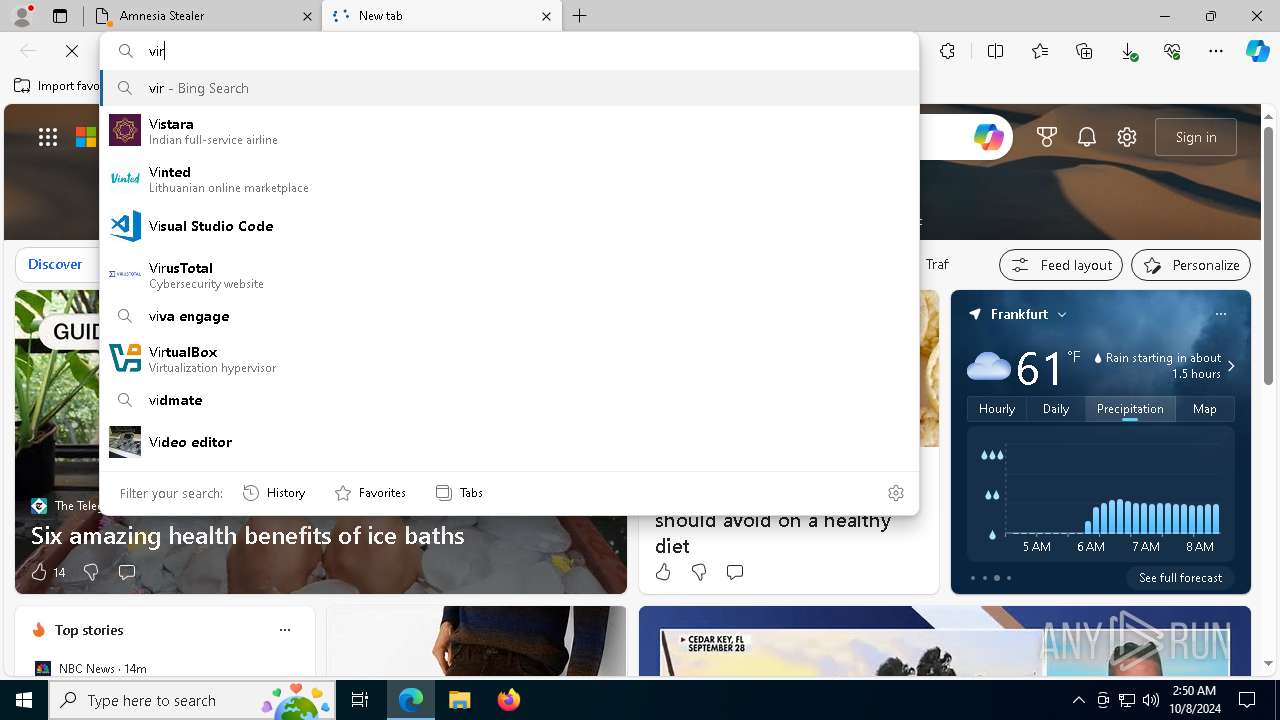Image resolution: width=1280 pixels, height=720 pixels.
Task: Click the Personalize button
Action: pyautogui.click(x=1191, y=265)
